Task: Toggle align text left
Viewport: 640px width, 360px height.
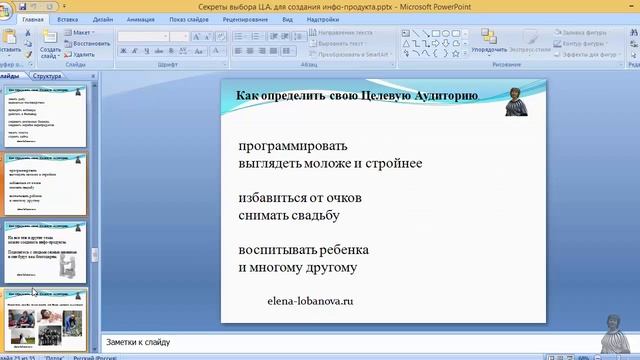Action: (x=238, y=51)
